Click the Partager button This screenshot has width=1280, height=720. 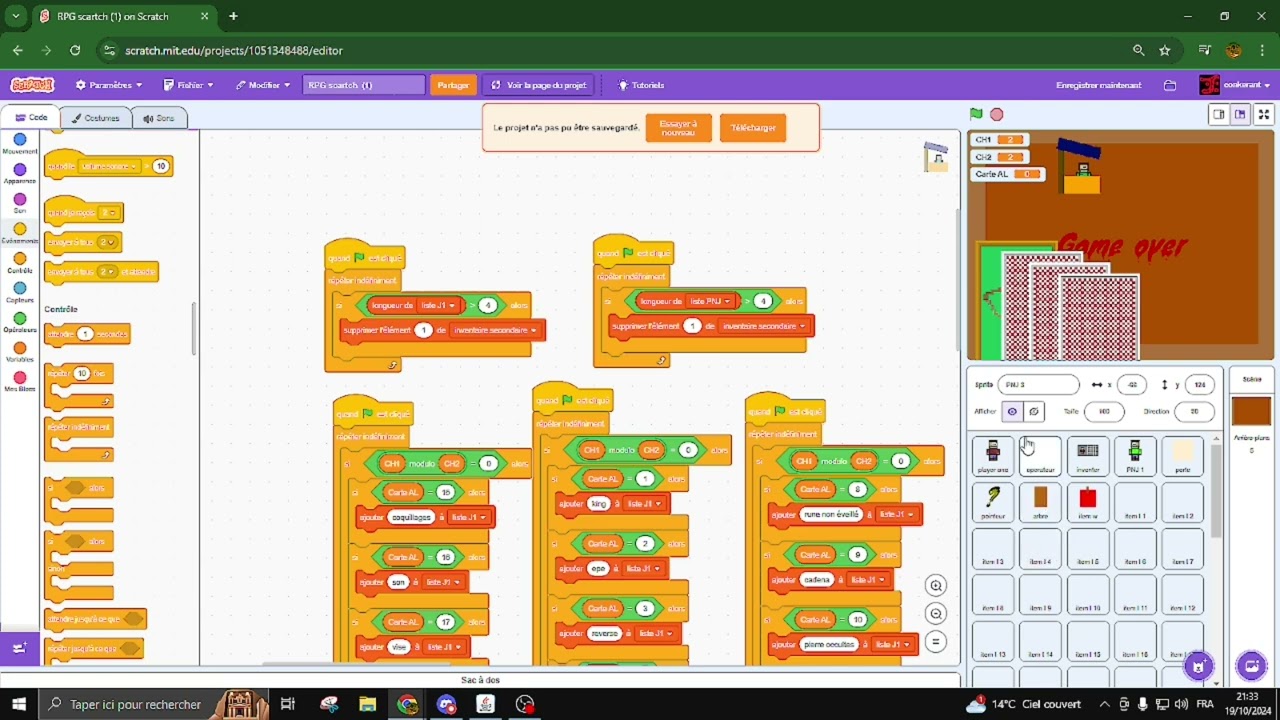[x=453, y=85]
